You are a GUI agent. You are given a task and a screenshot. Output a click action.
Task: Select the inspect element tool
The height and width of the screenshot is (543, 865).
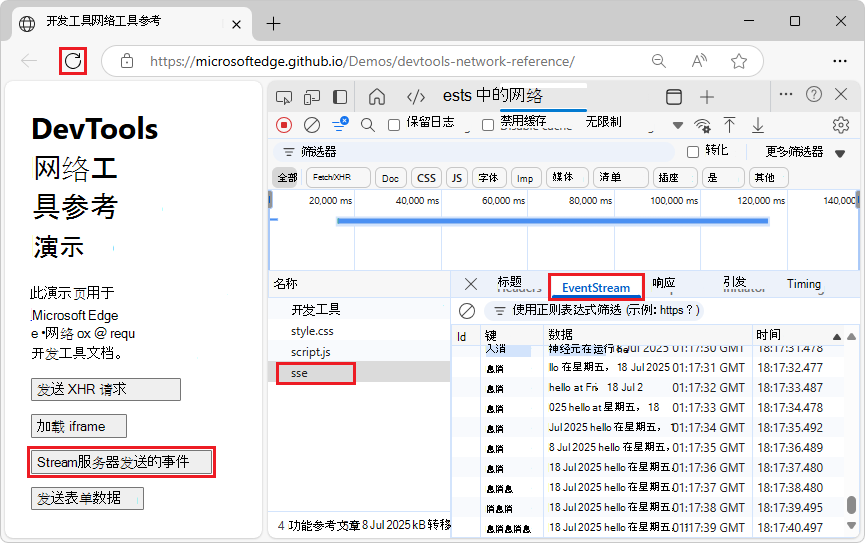coord(284,98)
